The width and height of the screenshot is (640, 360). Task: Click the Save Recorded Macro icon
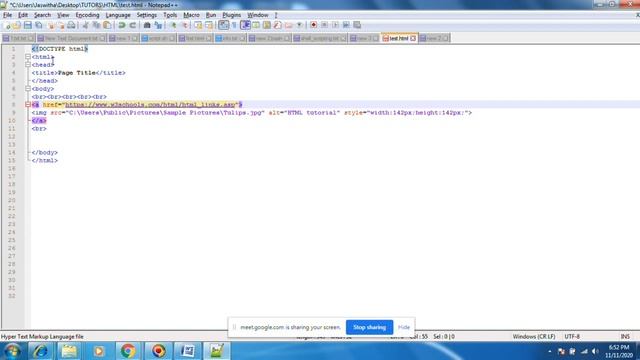357,25
